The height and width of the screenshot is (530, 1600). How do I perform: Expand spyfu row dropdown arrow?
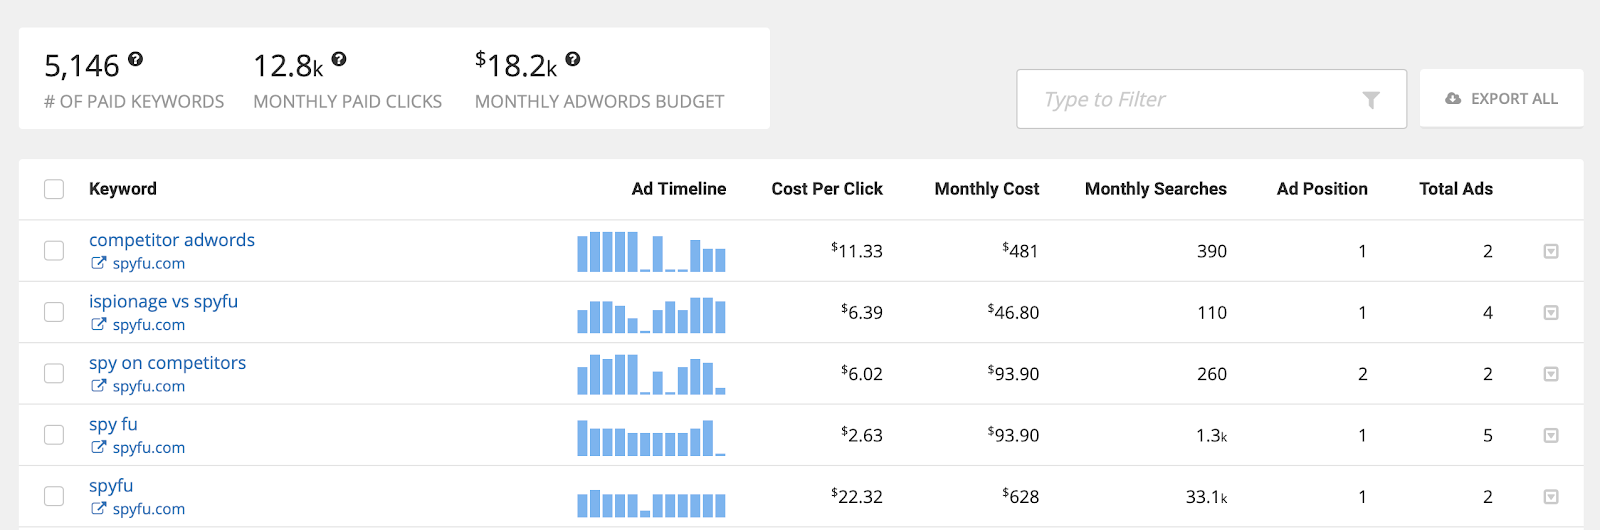pos(1551,497)
